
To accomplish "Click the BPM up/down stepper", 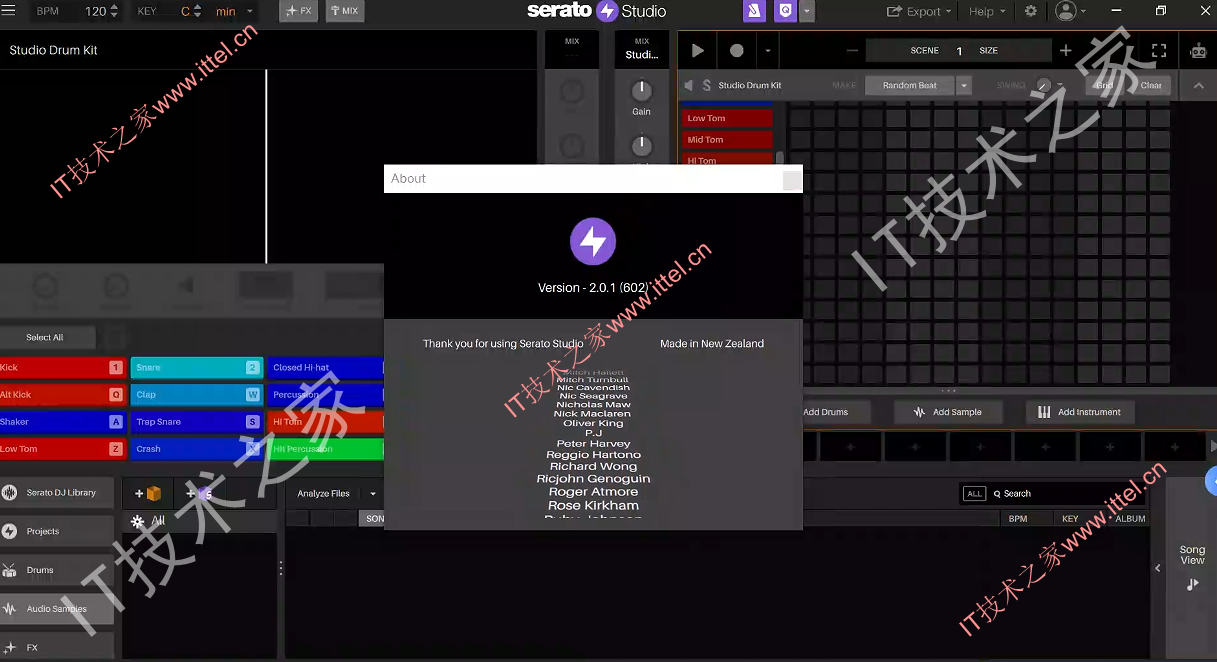I will coord(113,11).
